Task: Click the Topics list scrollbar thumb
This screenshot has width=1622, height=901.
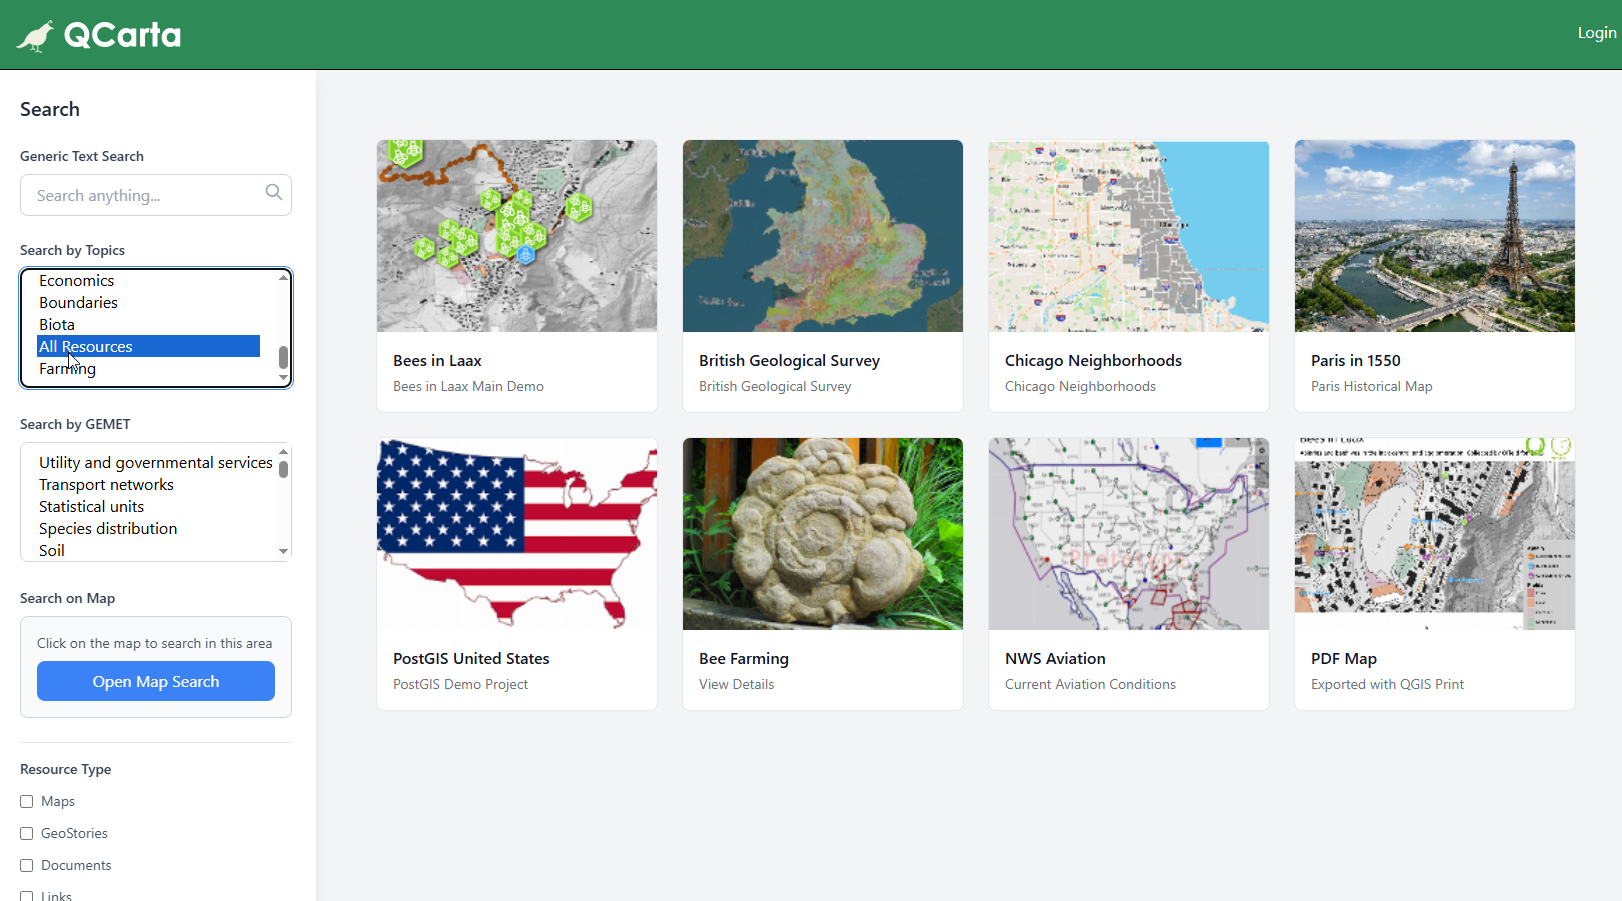Action: click(283, 357)
